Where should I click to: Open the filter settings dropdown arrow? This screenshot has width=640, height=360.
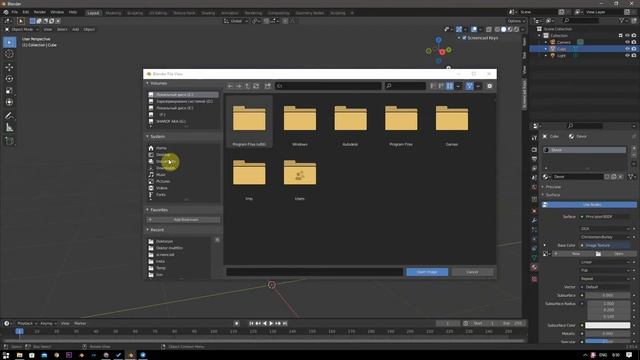[478, 86]
